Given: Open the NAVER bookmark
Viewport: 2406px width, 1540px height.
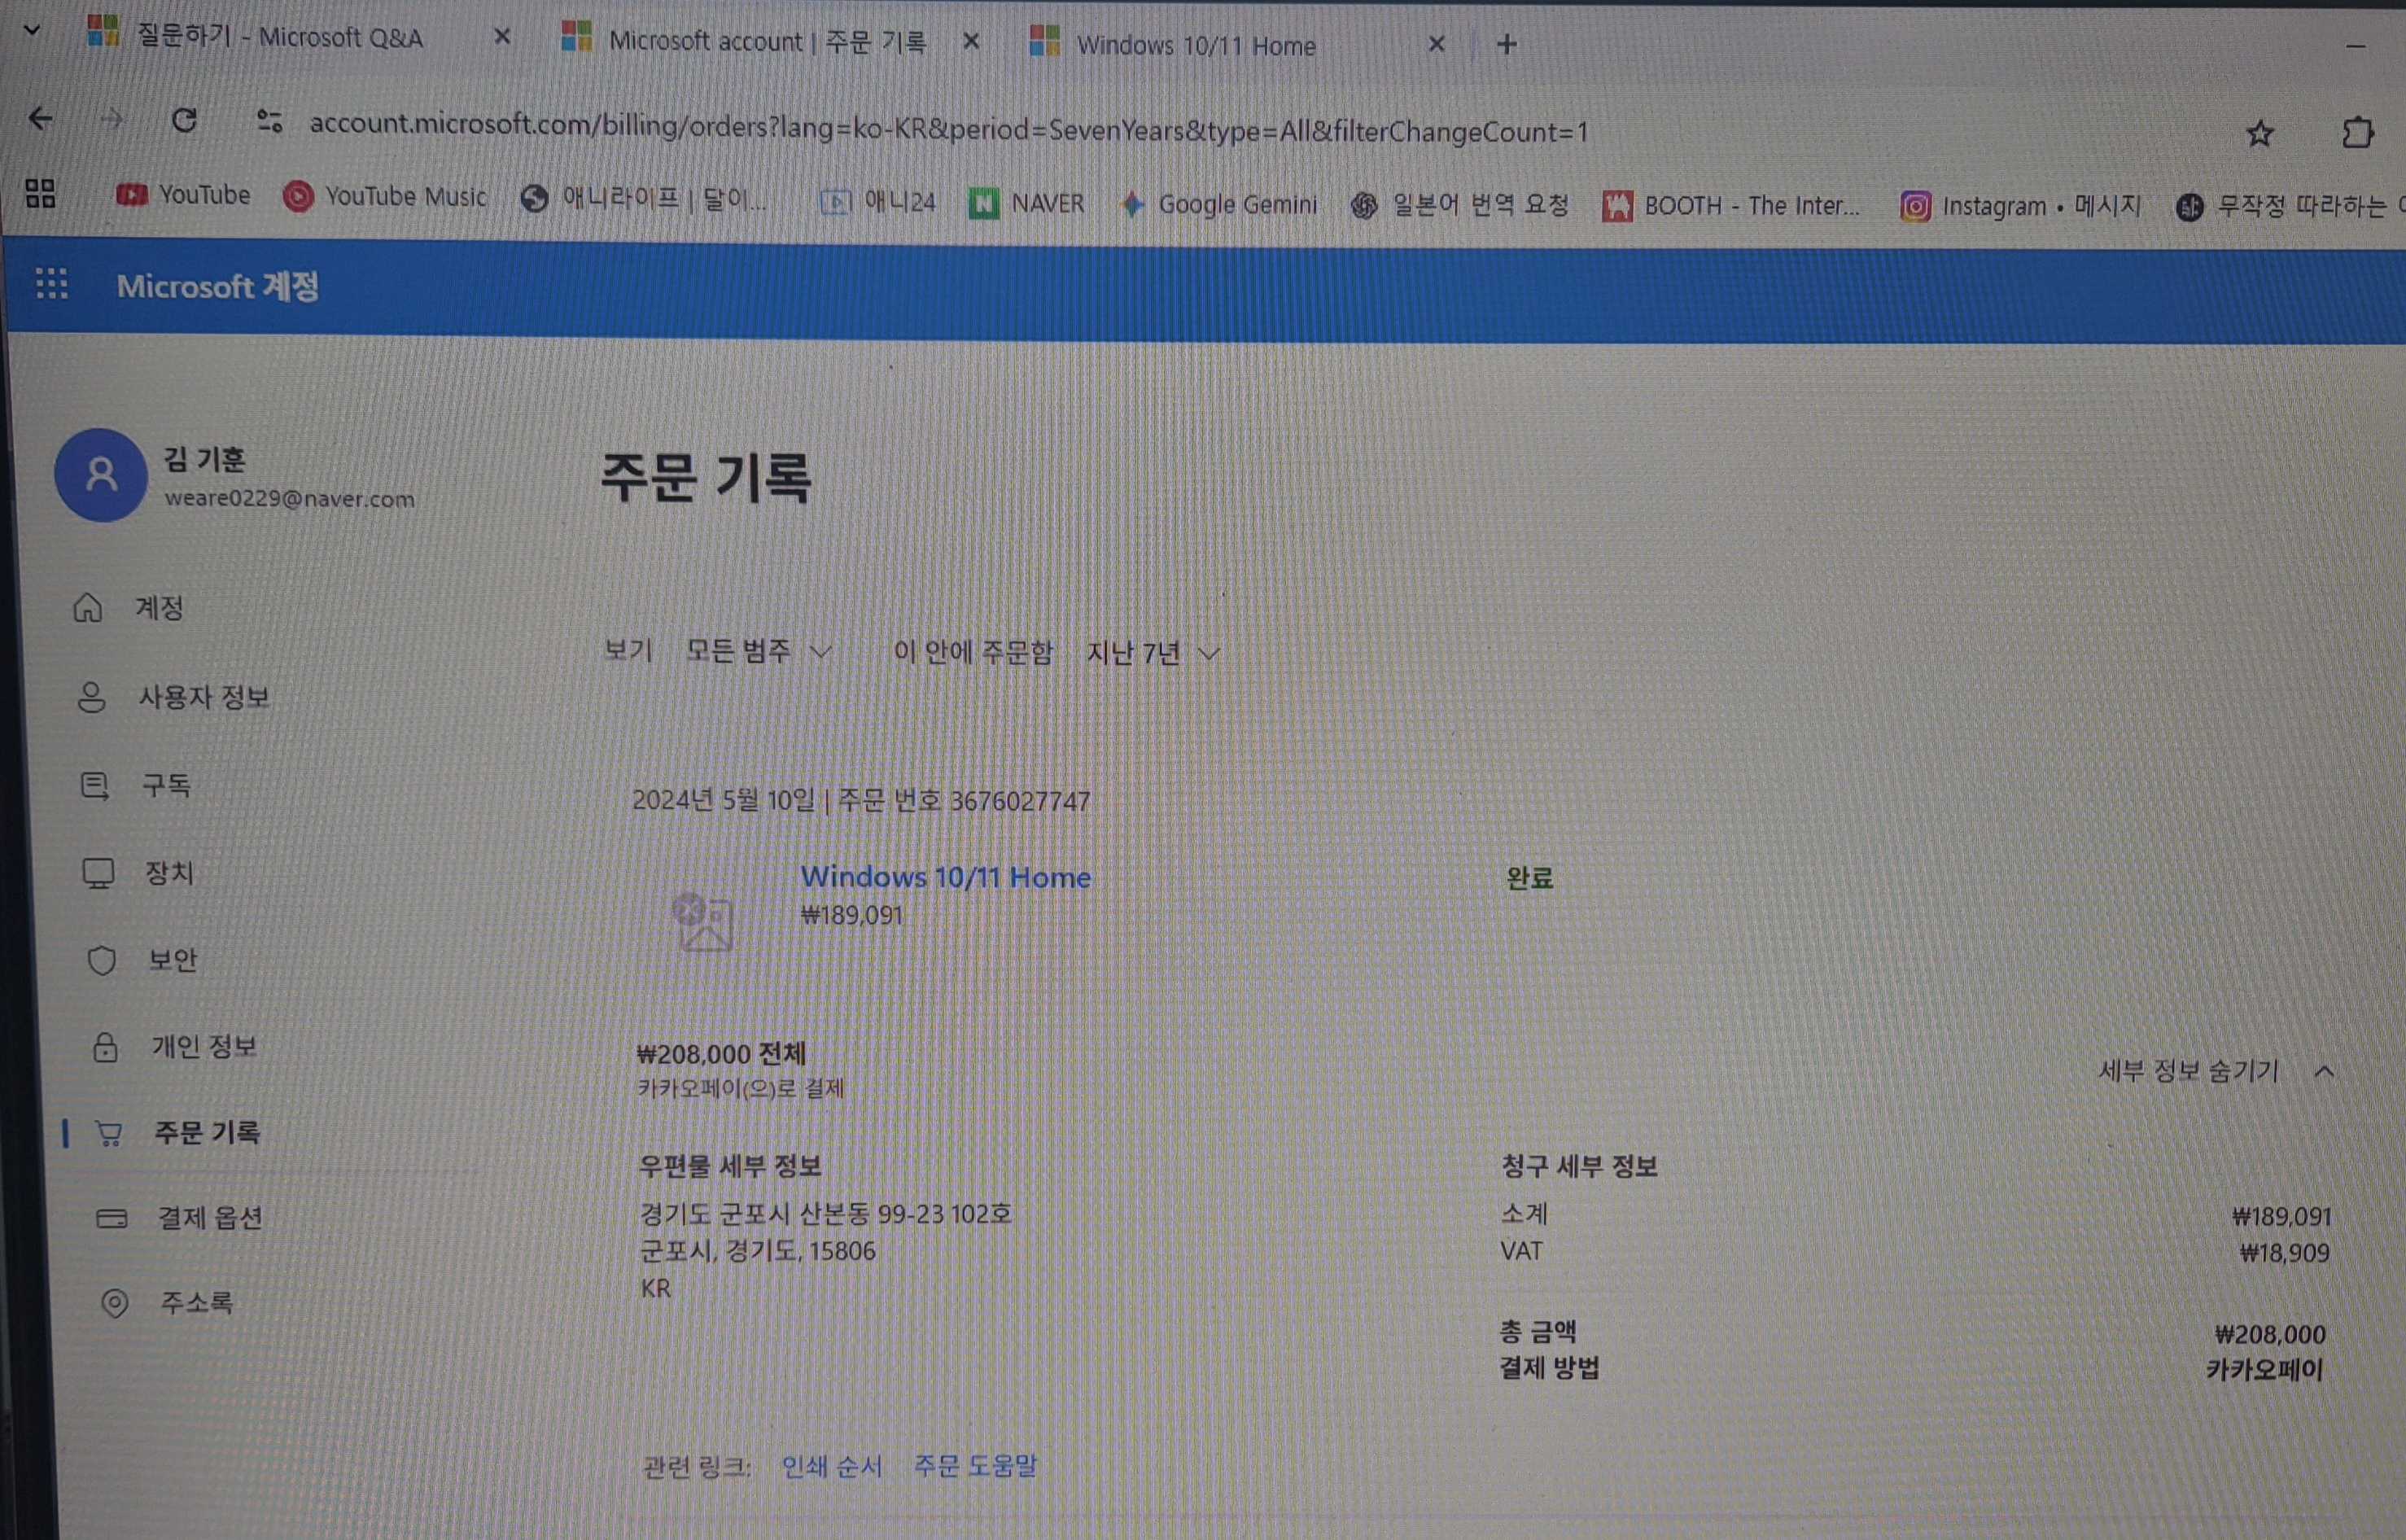Looking at the screenshot, I should 1027,203.
